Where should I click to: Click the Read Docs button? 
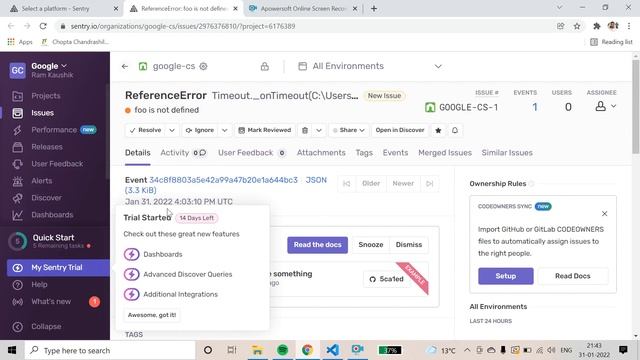(573, 276)
